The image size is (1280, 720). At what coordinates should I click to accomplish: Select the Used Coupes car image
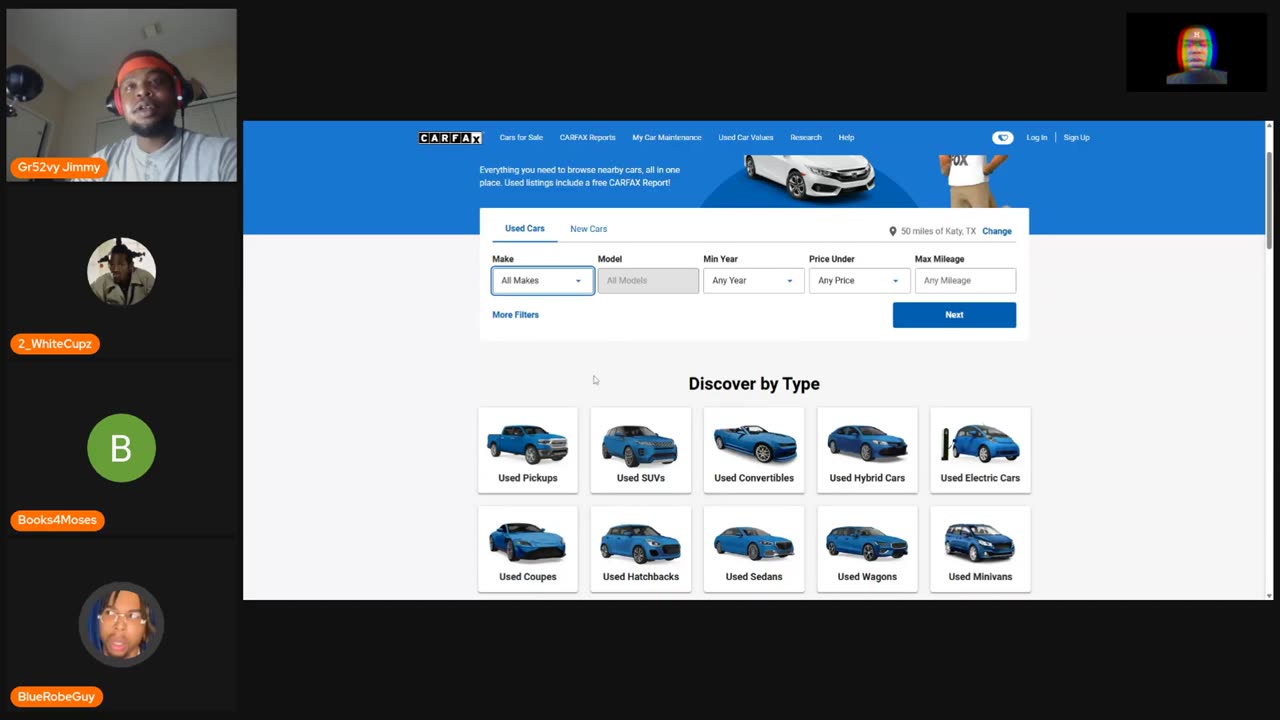(528, 543)
